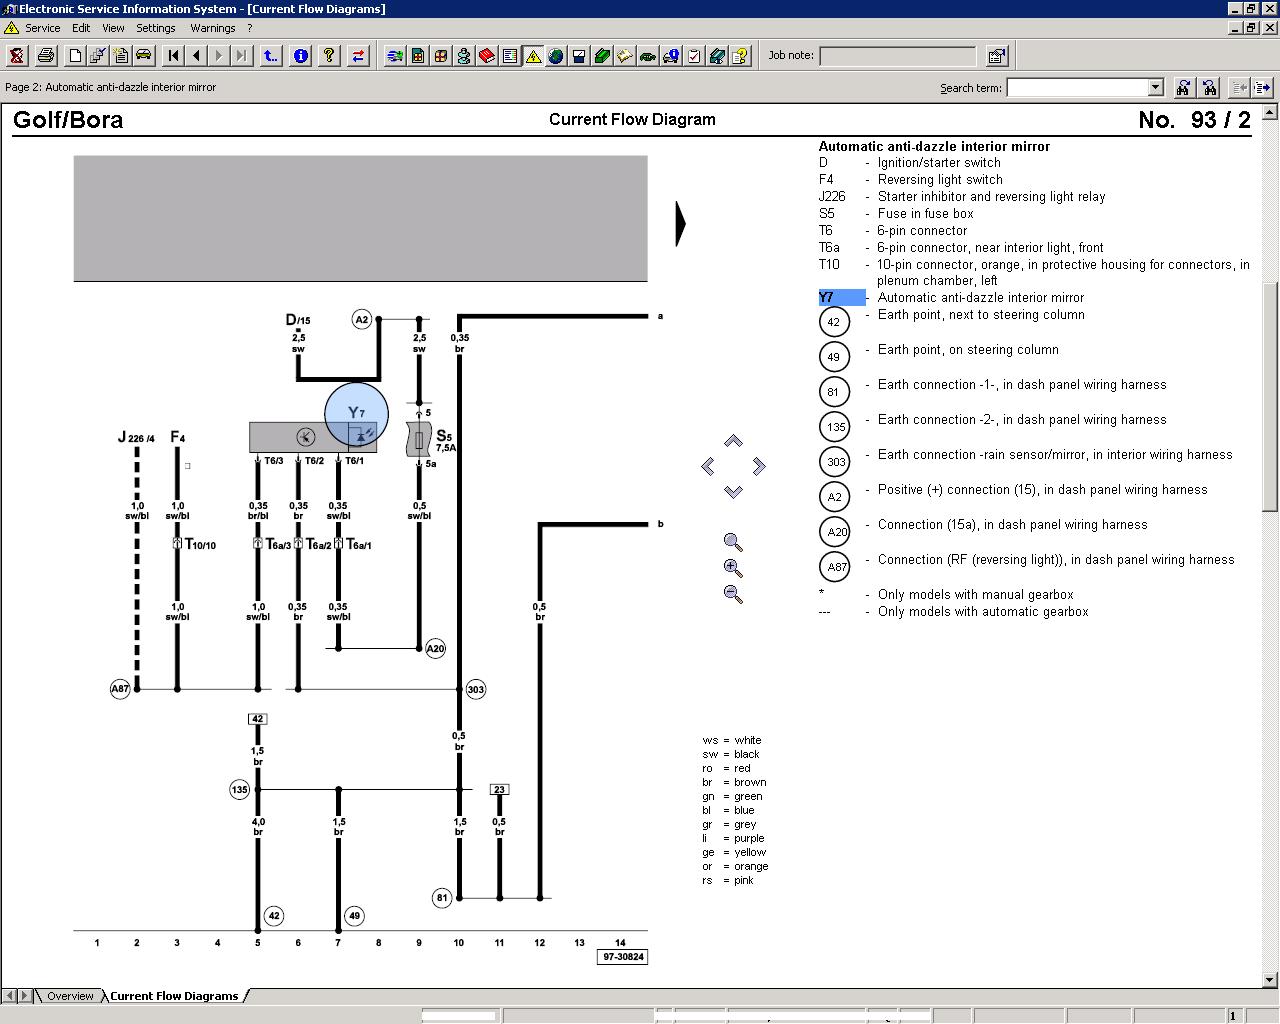Go to first page with skip-back arrow
Viewport: 1280px width, 1024px height.
tap(174, 56)
